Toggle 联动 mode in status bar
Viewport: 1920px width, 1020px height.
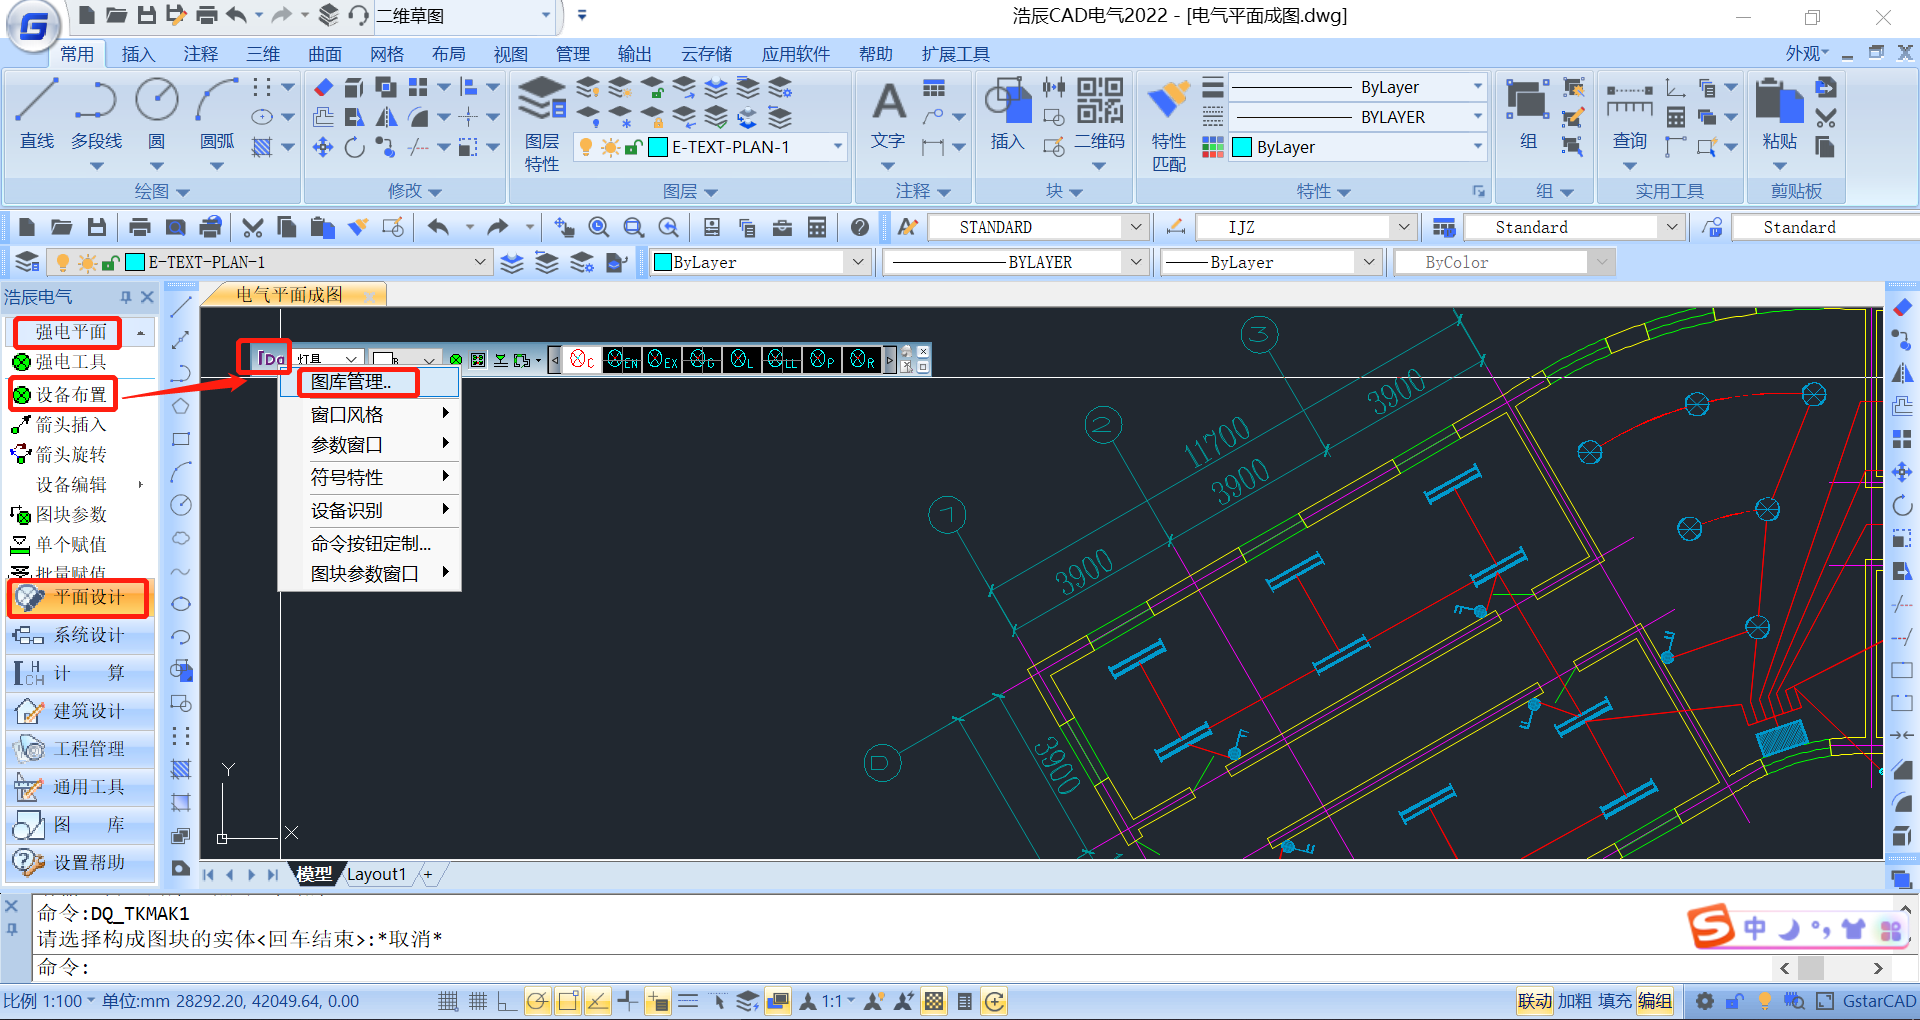[x=1534, y=1001]
